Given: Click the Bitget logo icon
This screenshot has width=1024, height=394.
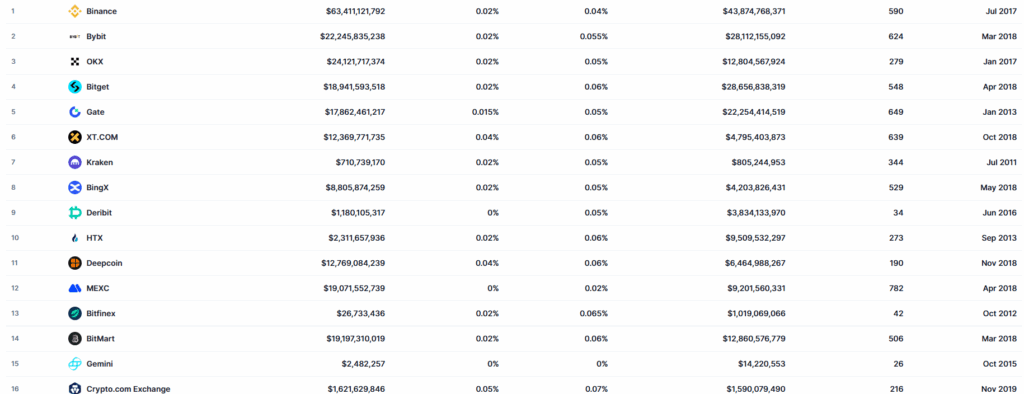Looking at the screenshot, I should coord(74,87).
